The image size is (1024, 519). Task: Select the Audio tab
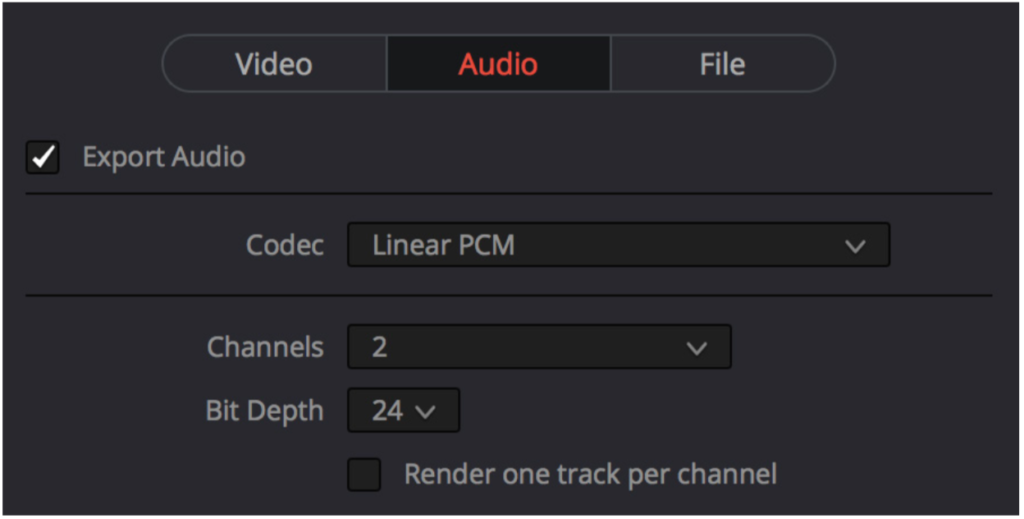coord(499,63)
